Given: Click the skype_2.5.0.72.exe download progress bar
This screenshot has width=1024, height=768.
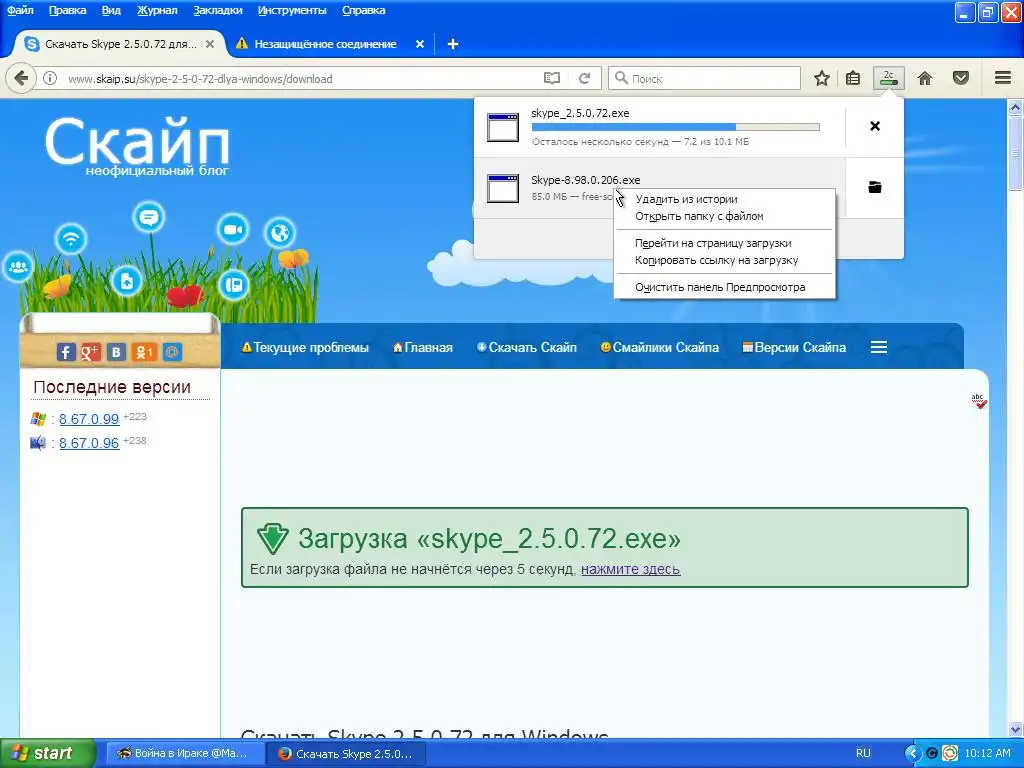Looking at the screenshot, I should tap(675, 127).
